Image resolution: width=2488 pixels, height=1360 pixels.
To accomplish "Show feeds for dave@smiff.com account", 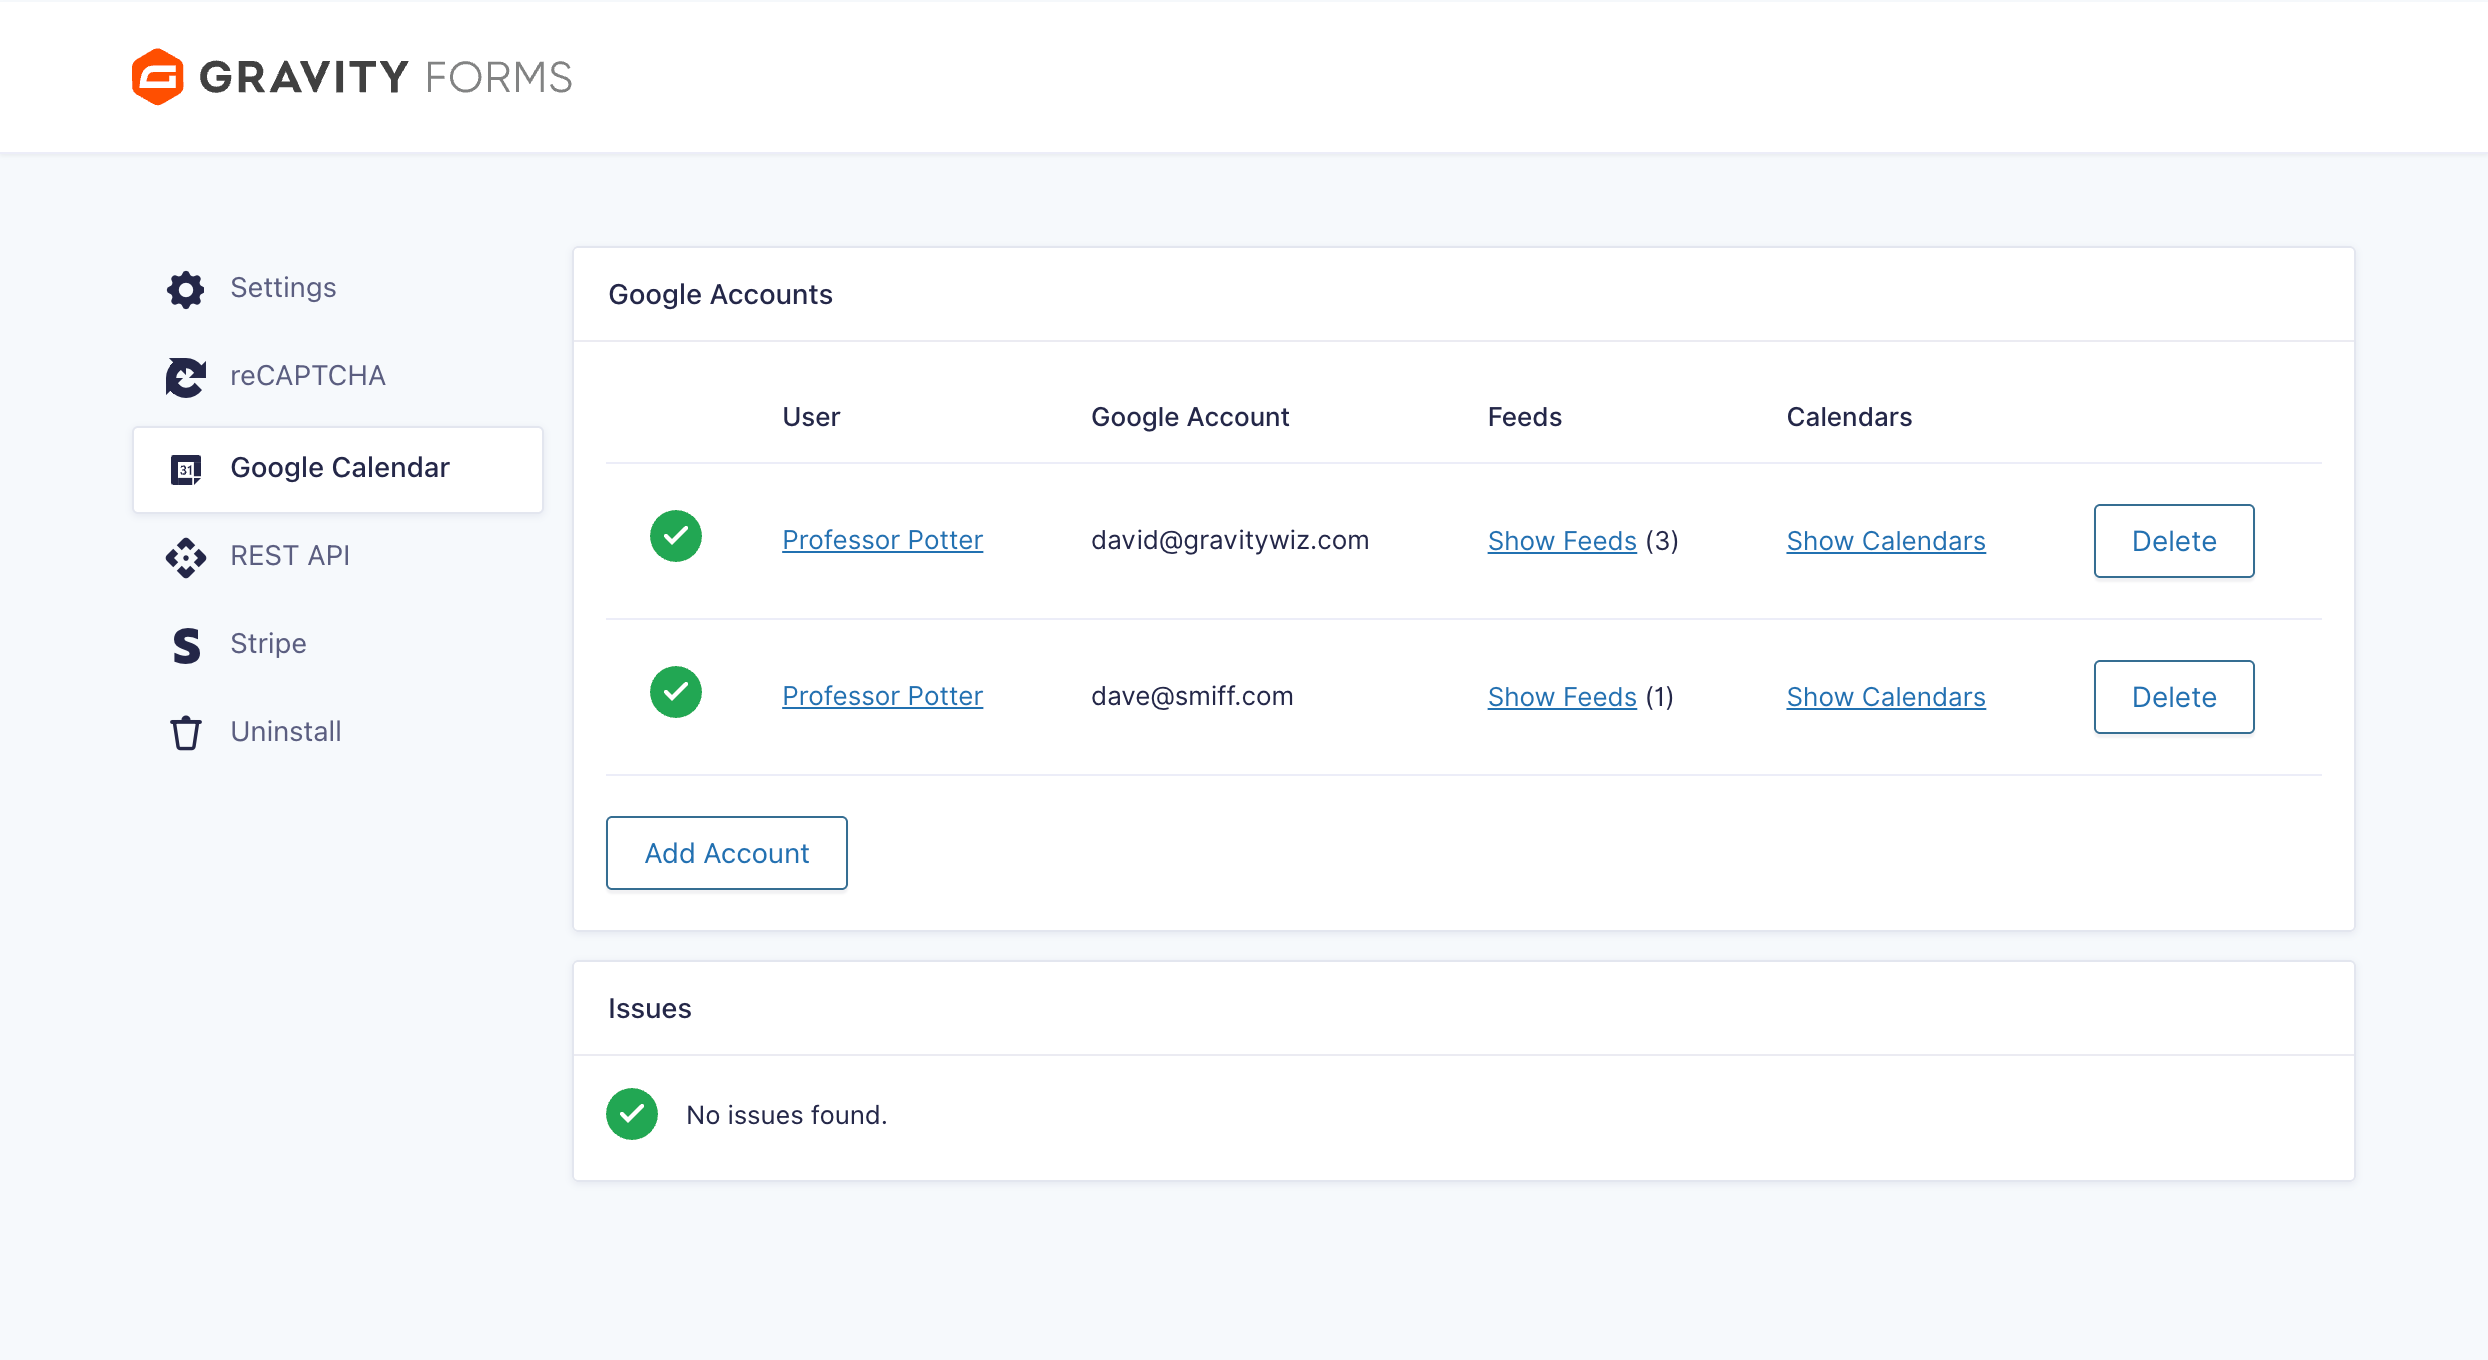I will click(x=1562, y=697).
